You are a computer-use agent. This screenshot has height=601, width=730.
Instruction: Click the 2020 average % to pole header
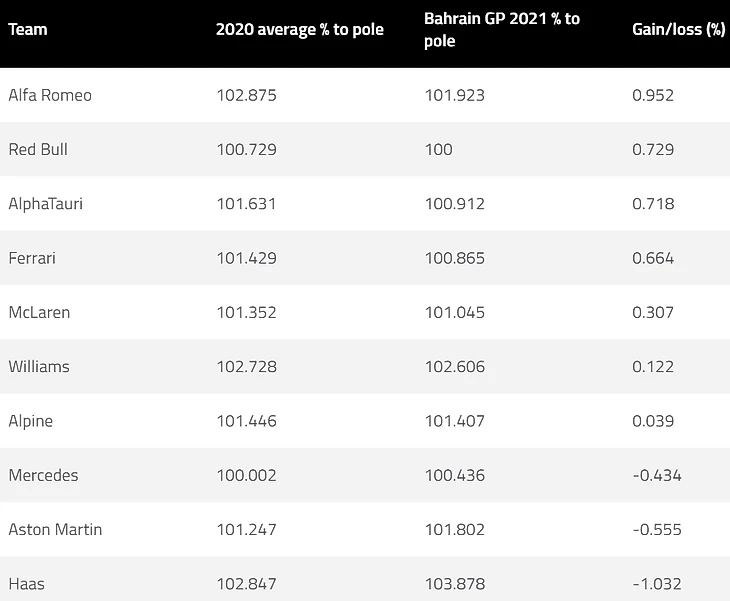300,29
